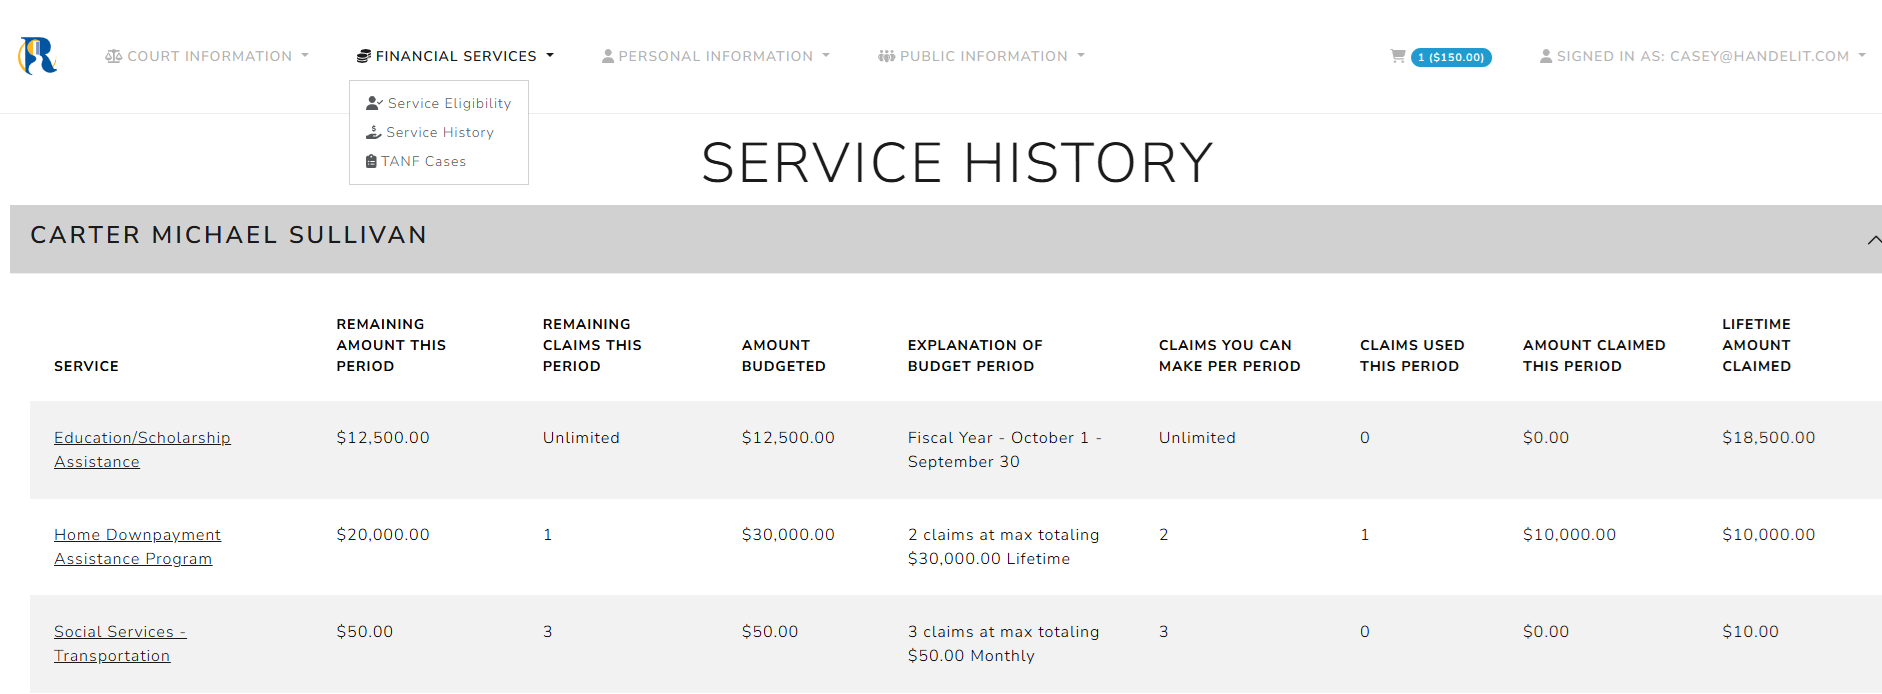
Task: Click the coins icon beside Financial Services
Action: coord(364,57)
